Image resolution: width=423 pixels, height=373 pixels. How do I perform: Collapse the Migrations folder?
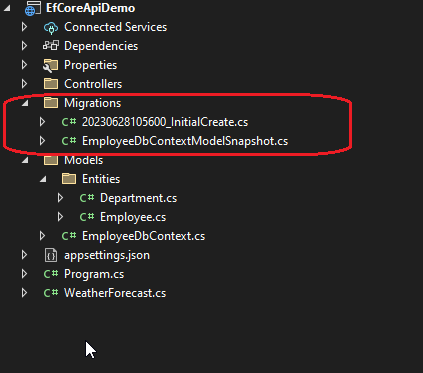[x=25, y=103]
